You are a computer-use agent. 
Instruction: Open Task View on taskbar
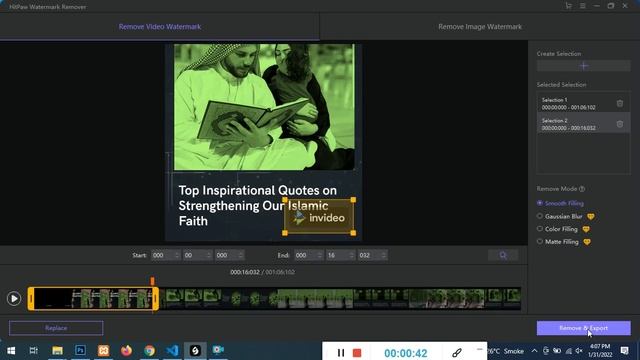[34, 351]
